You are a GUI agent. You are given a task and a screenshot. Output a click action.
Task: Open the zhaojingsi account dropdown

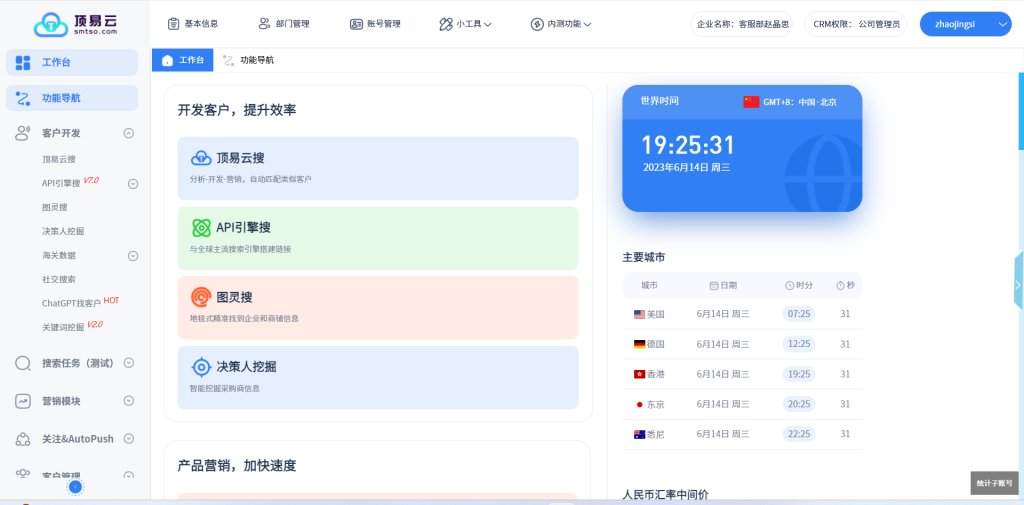click(1003, 23)
